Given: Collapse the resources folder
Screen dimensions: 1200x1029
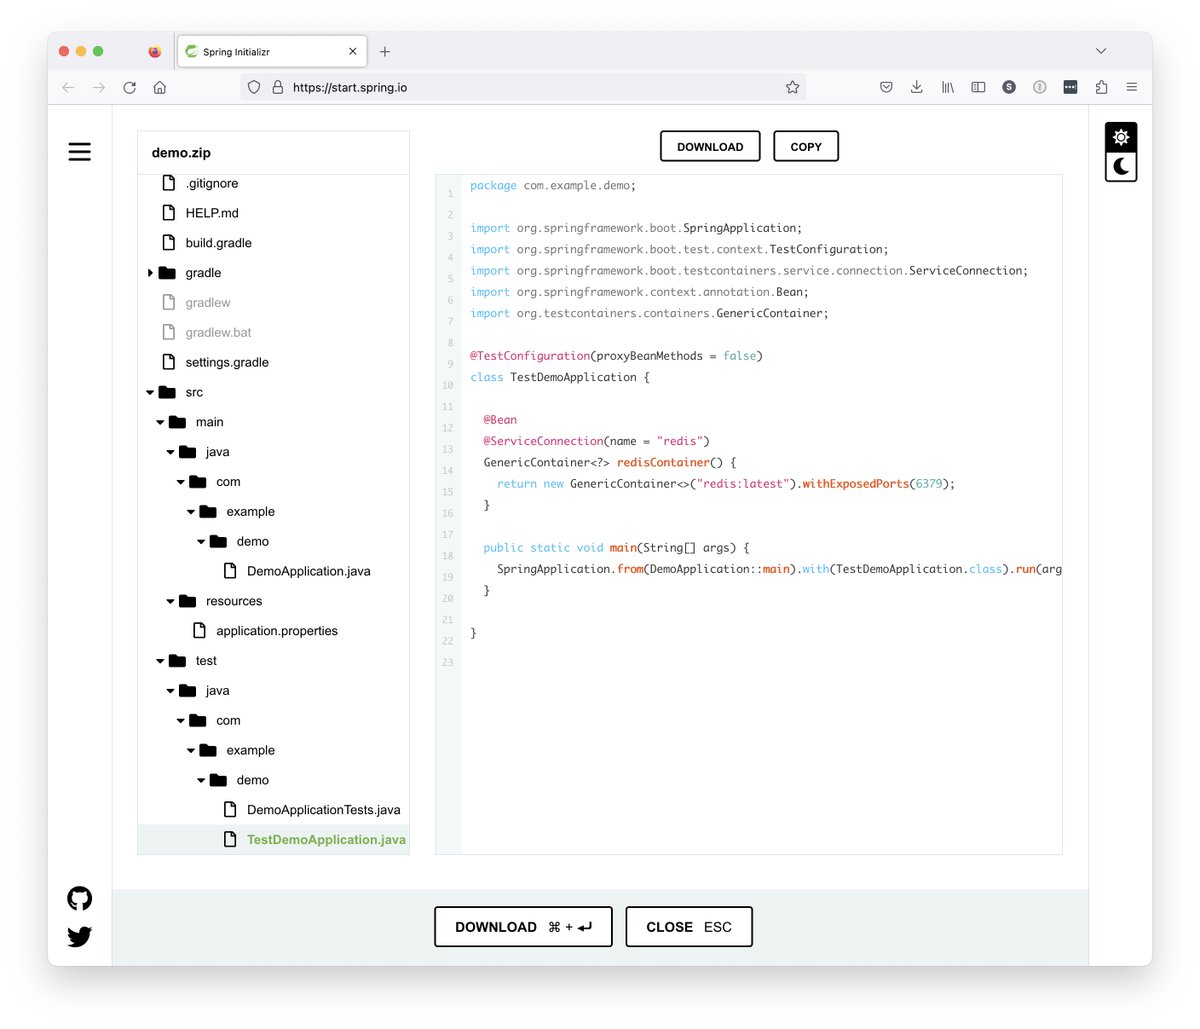Looking at the screenshot, I should pos(171,602).
